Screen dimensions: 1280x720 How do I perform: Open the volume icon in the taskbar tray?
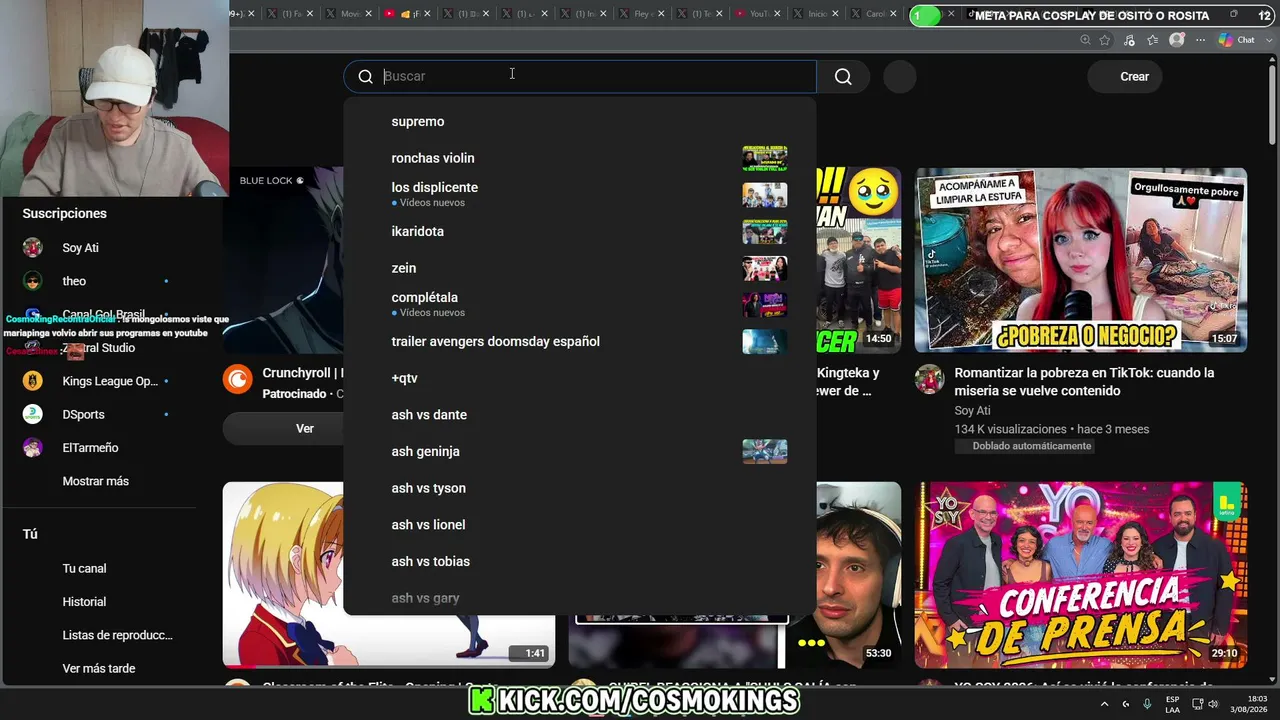[1213, 704]
